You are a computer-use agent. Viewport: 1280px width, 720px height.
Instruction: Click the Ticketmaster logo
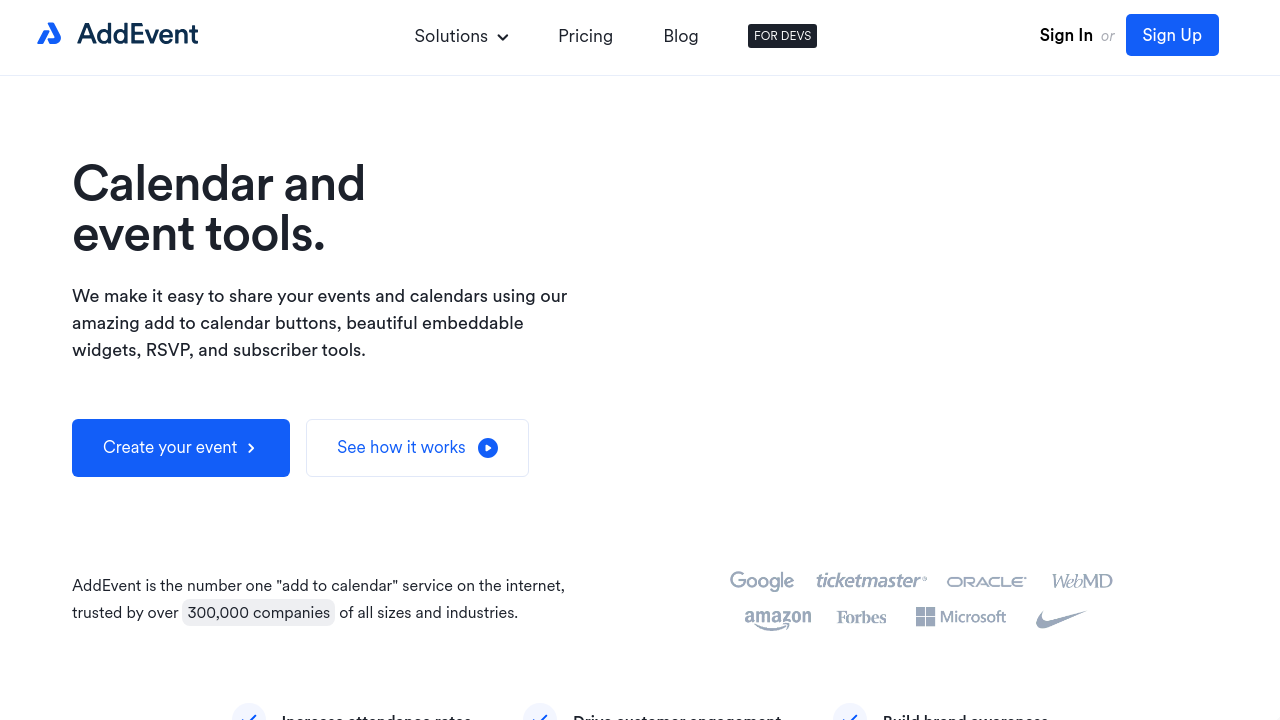point(871,581)
